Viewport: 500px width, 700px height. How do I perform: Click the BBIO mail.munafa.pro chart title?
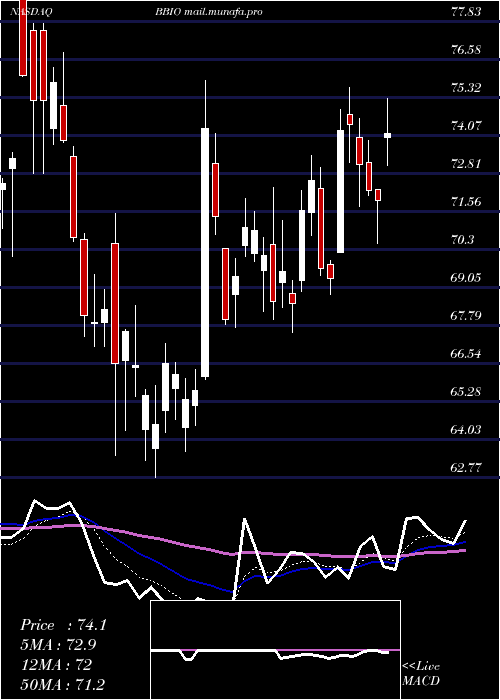pyautogui.click(x=208, y=12)
